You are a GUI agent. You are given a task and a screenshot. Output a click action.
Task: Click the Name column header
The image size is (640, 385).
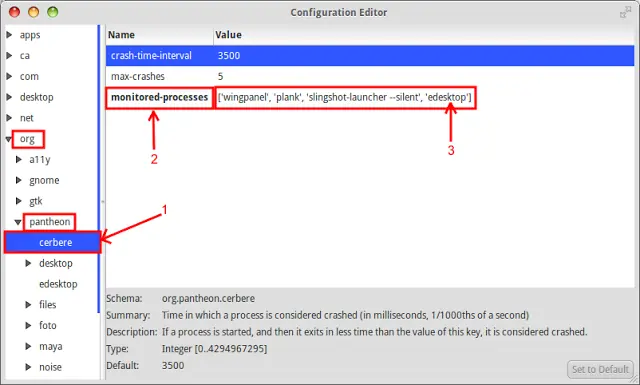pyautogui.click(x=159, y=35)
